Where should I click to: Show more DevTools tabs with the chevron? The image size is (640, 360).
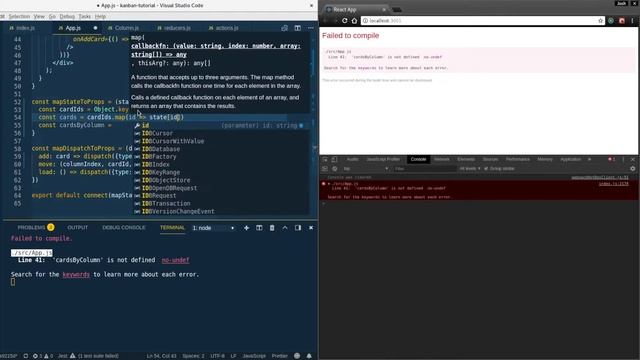[x=589, y=159]
